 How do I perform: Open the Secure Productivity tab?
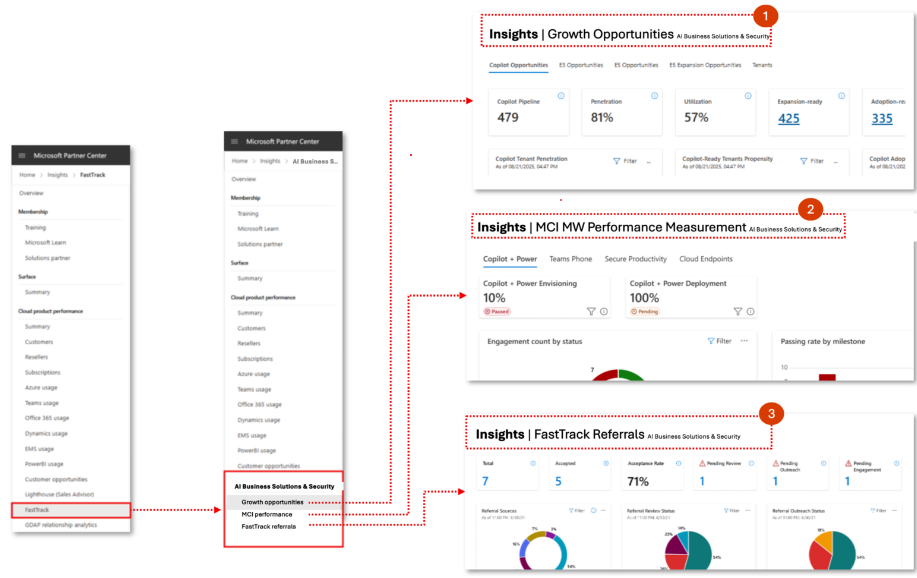(635, 259)
